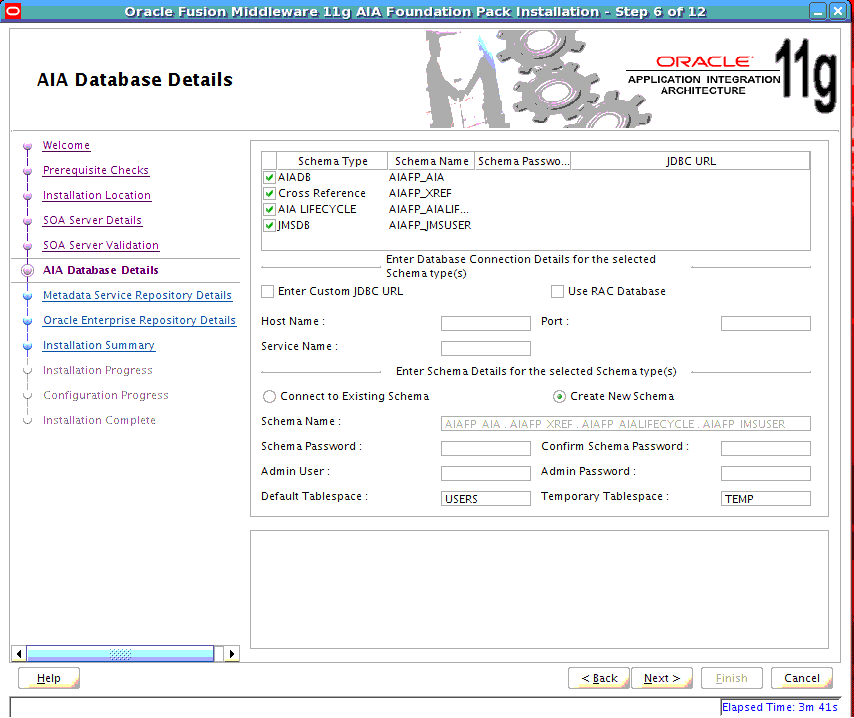Select Connect to Existing Schema radio button
The width and height of the screenshot is (854, 718).
pyautogui.click(x=269, y=397)
